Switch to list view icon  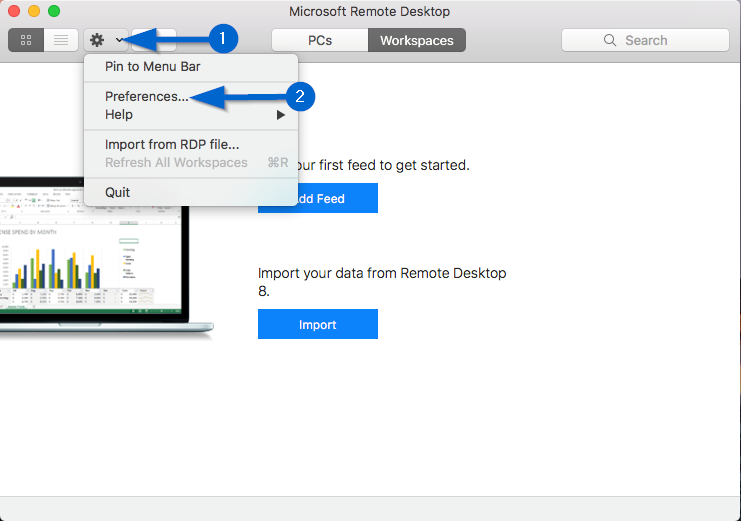pos(61,40)
